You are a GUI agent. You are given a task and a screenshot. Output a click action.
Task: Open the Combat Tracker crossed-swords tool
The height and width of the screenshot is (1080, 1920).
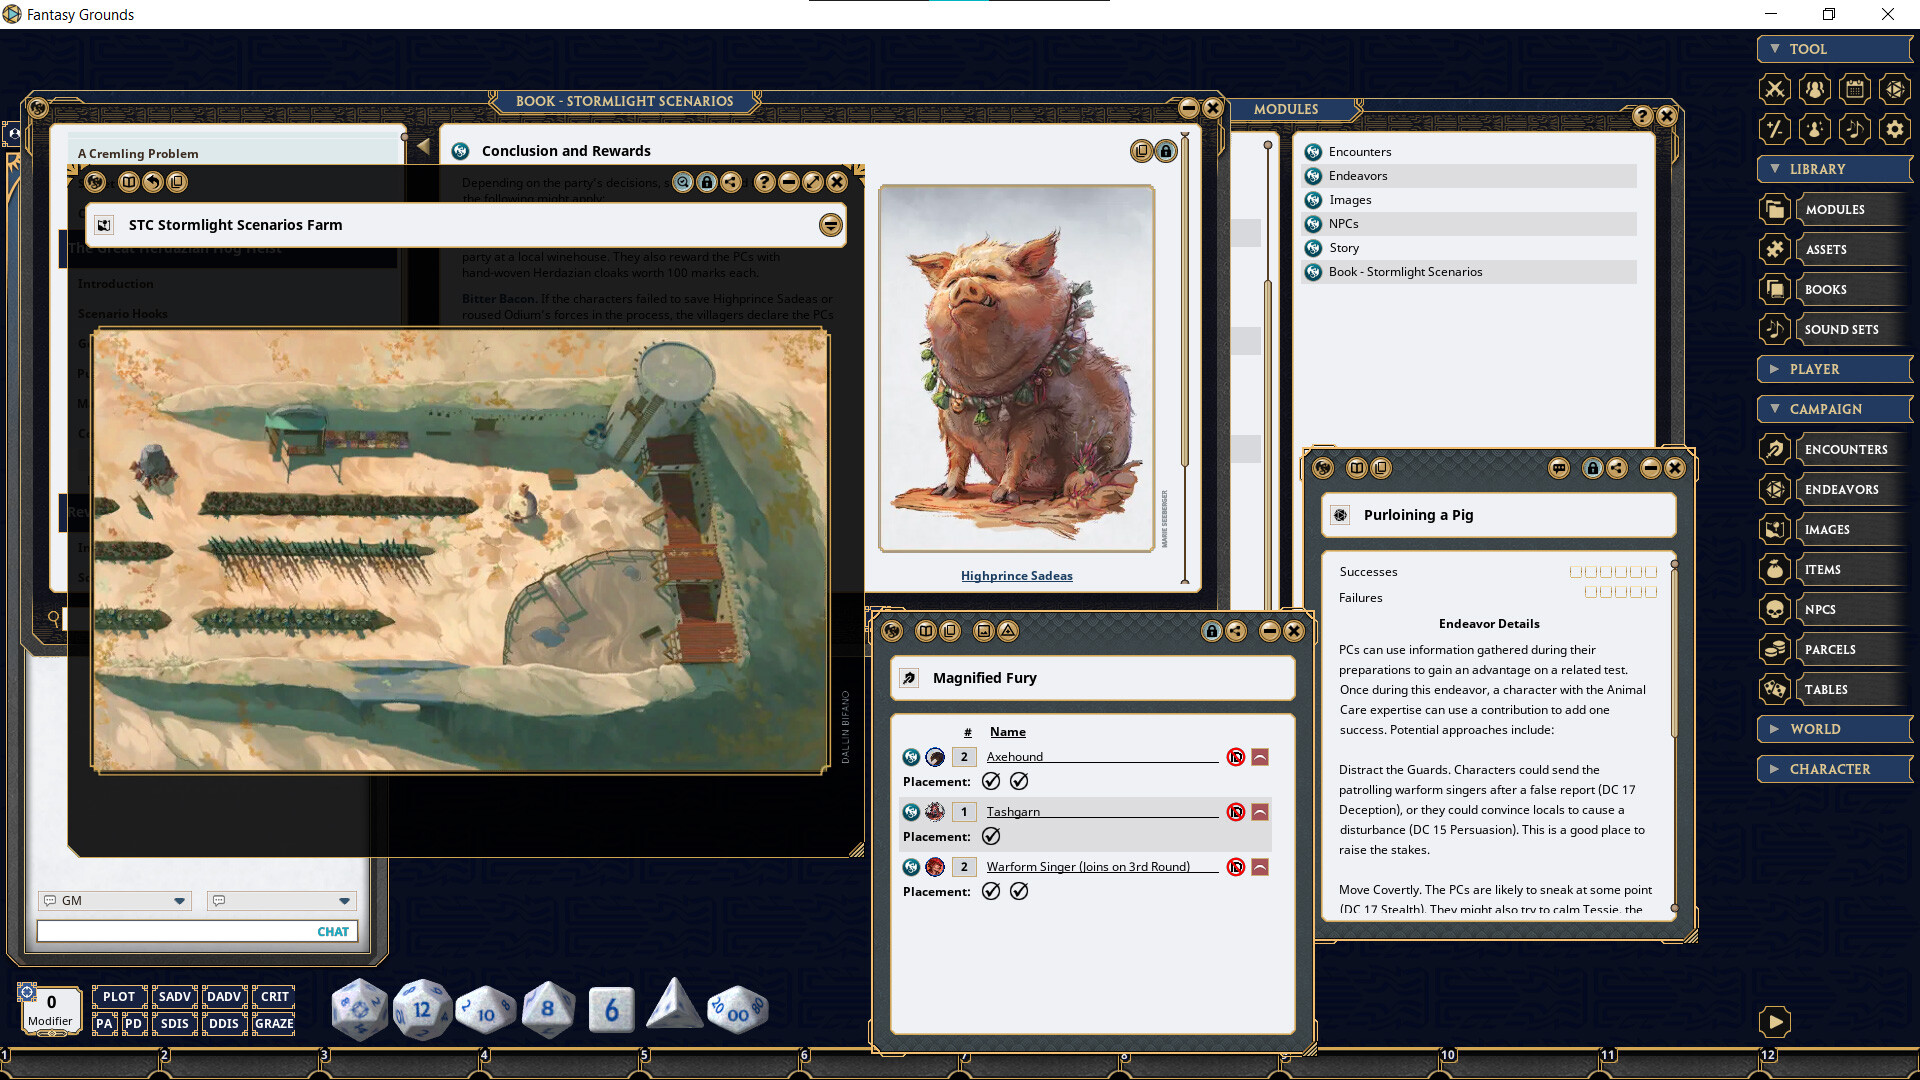click(1775, 89)
